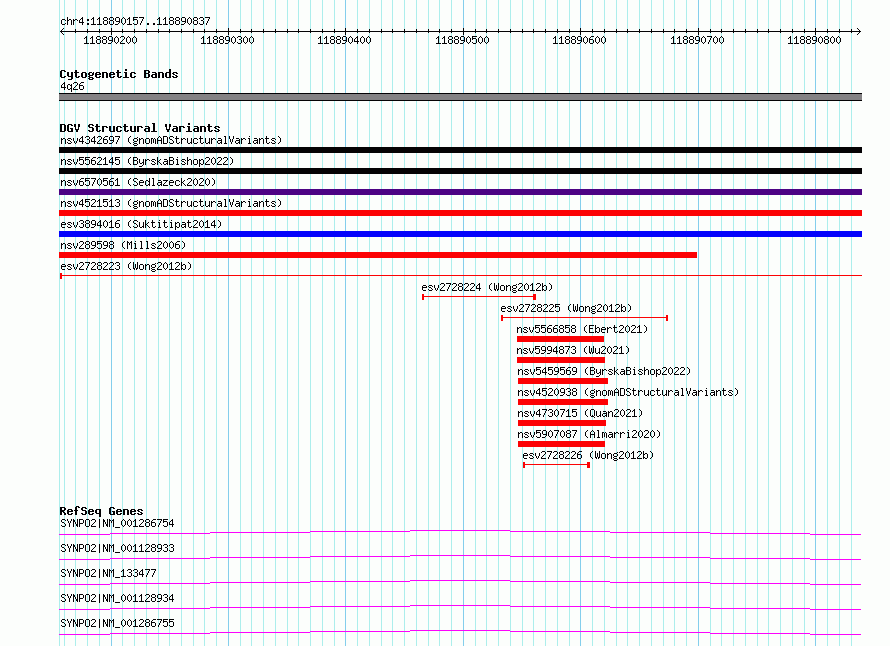Open the esv2728224 Wong2012b label
This screenshot has height=646, width=890.
pos(487,287)
